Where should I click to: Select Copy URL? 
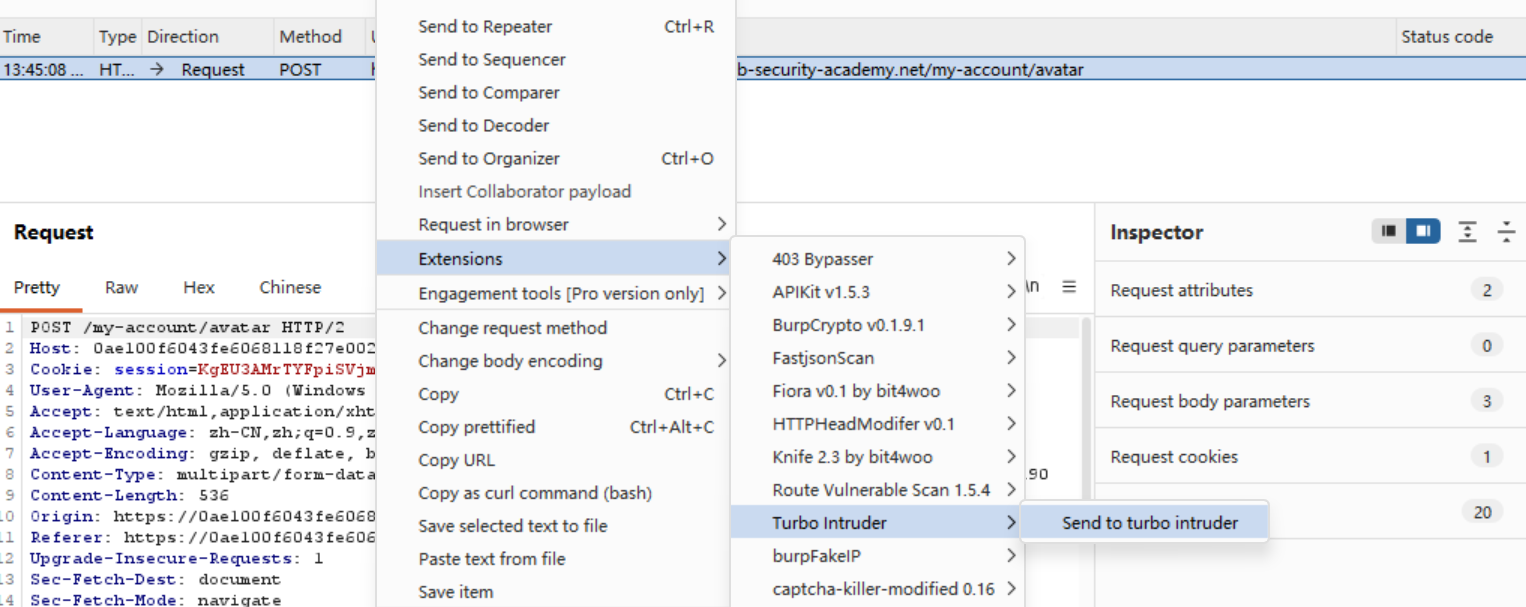(x=555, y=460)
